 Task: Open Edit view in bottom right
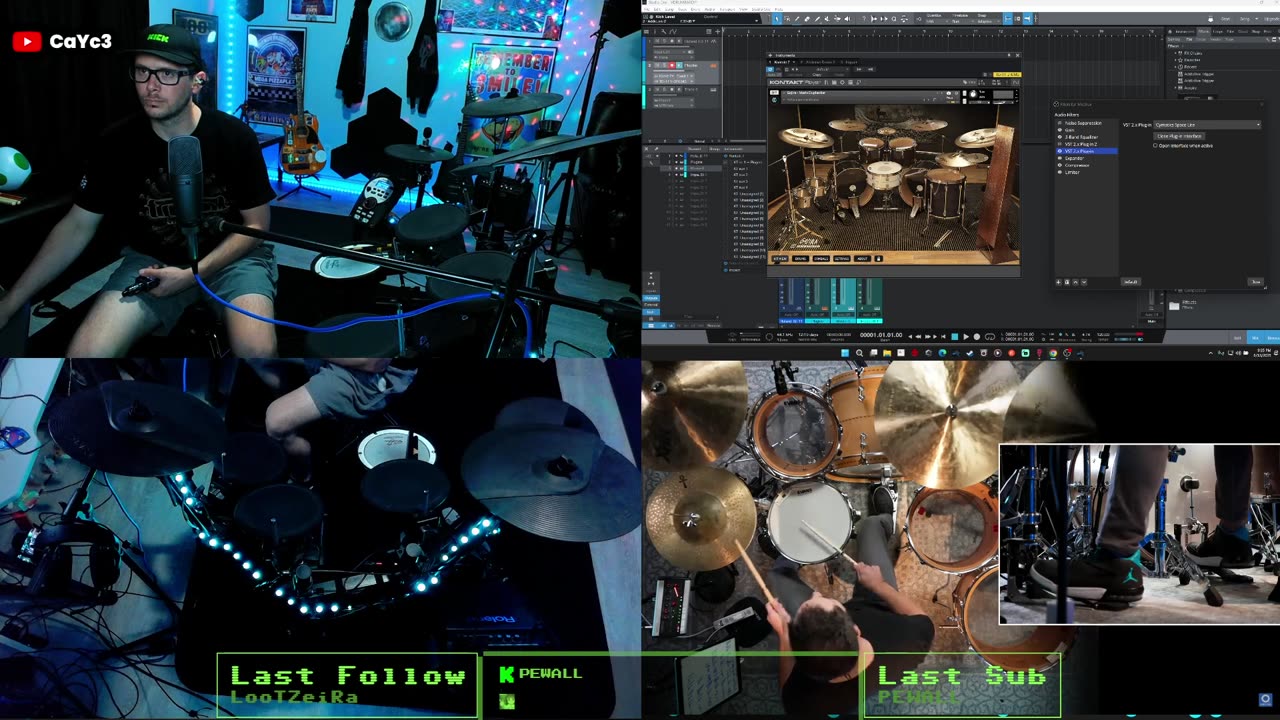1237,338
